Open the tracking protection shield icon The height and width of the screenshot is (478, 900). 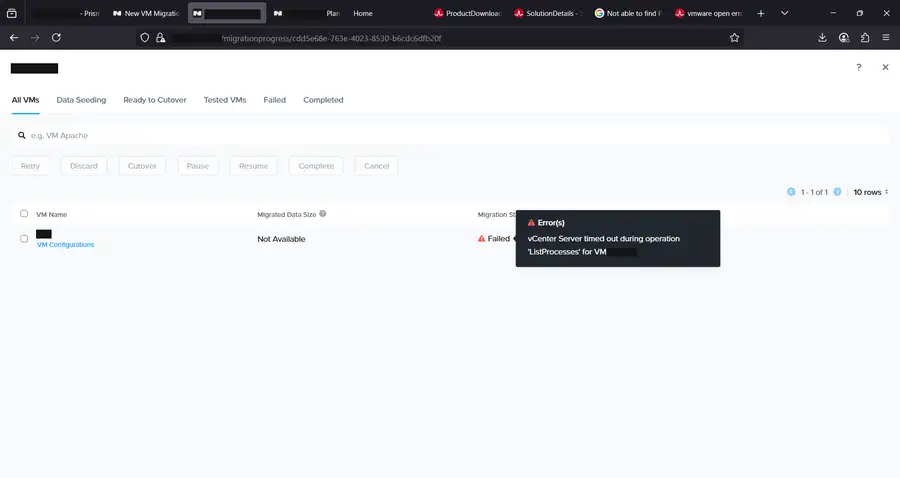click(145, 38)
